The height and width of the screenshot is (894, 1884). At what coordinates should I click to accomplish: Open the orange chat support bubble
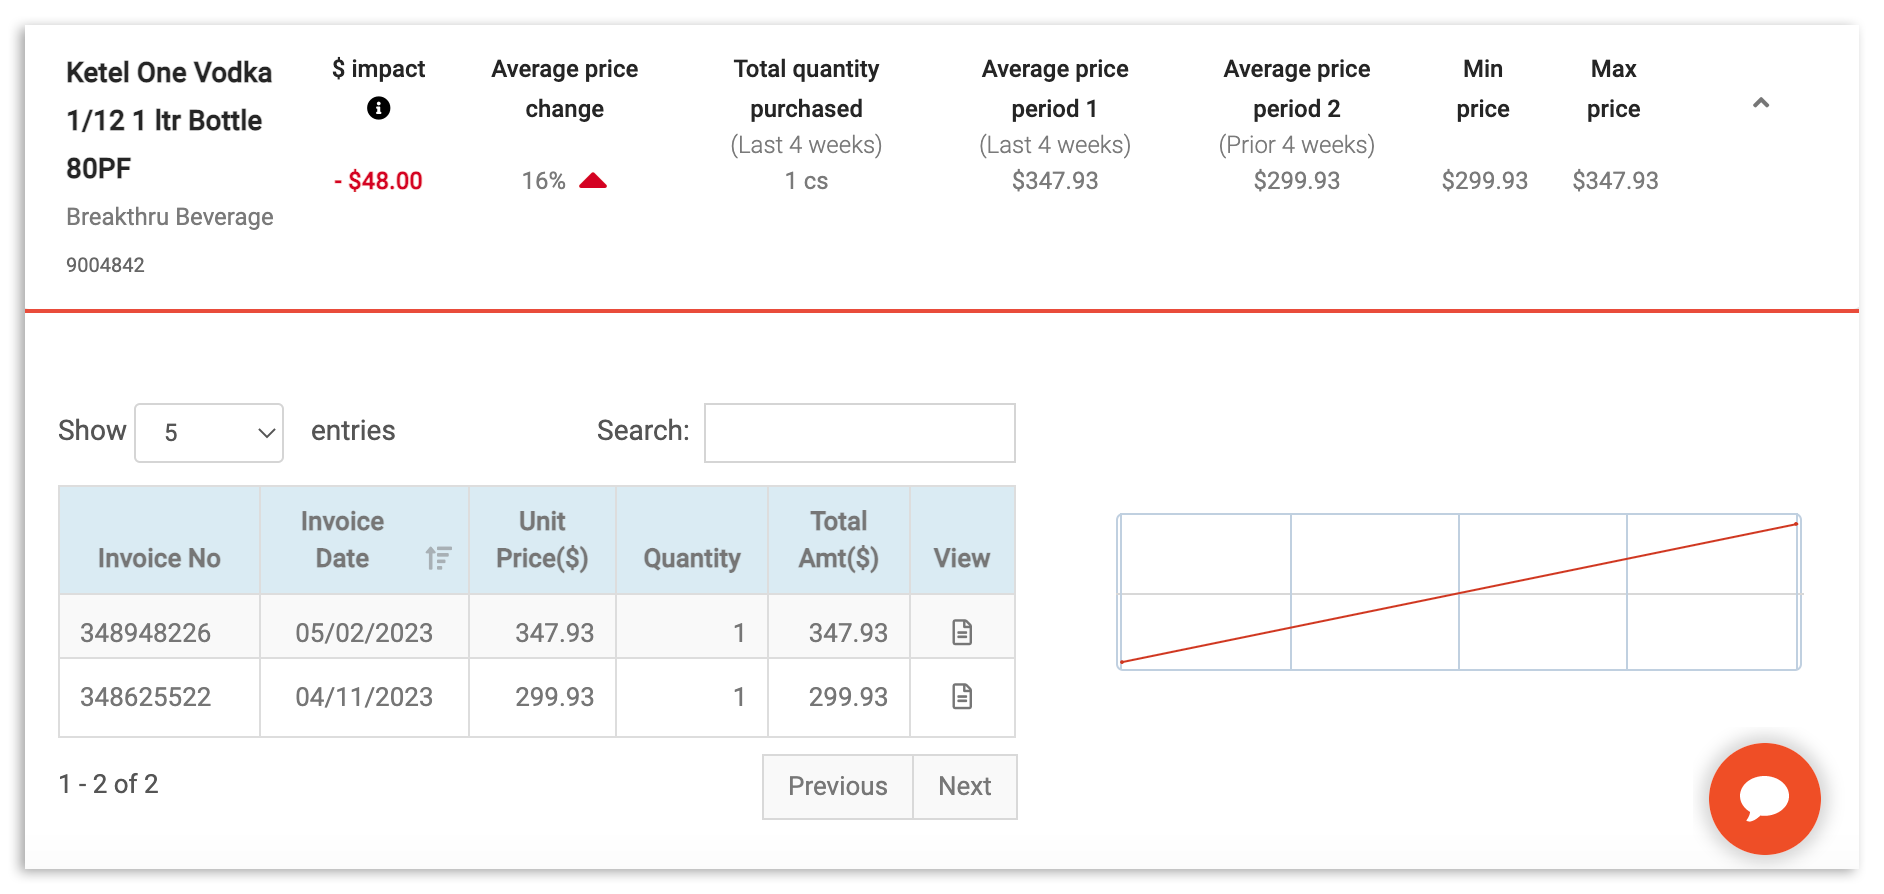1764,799
